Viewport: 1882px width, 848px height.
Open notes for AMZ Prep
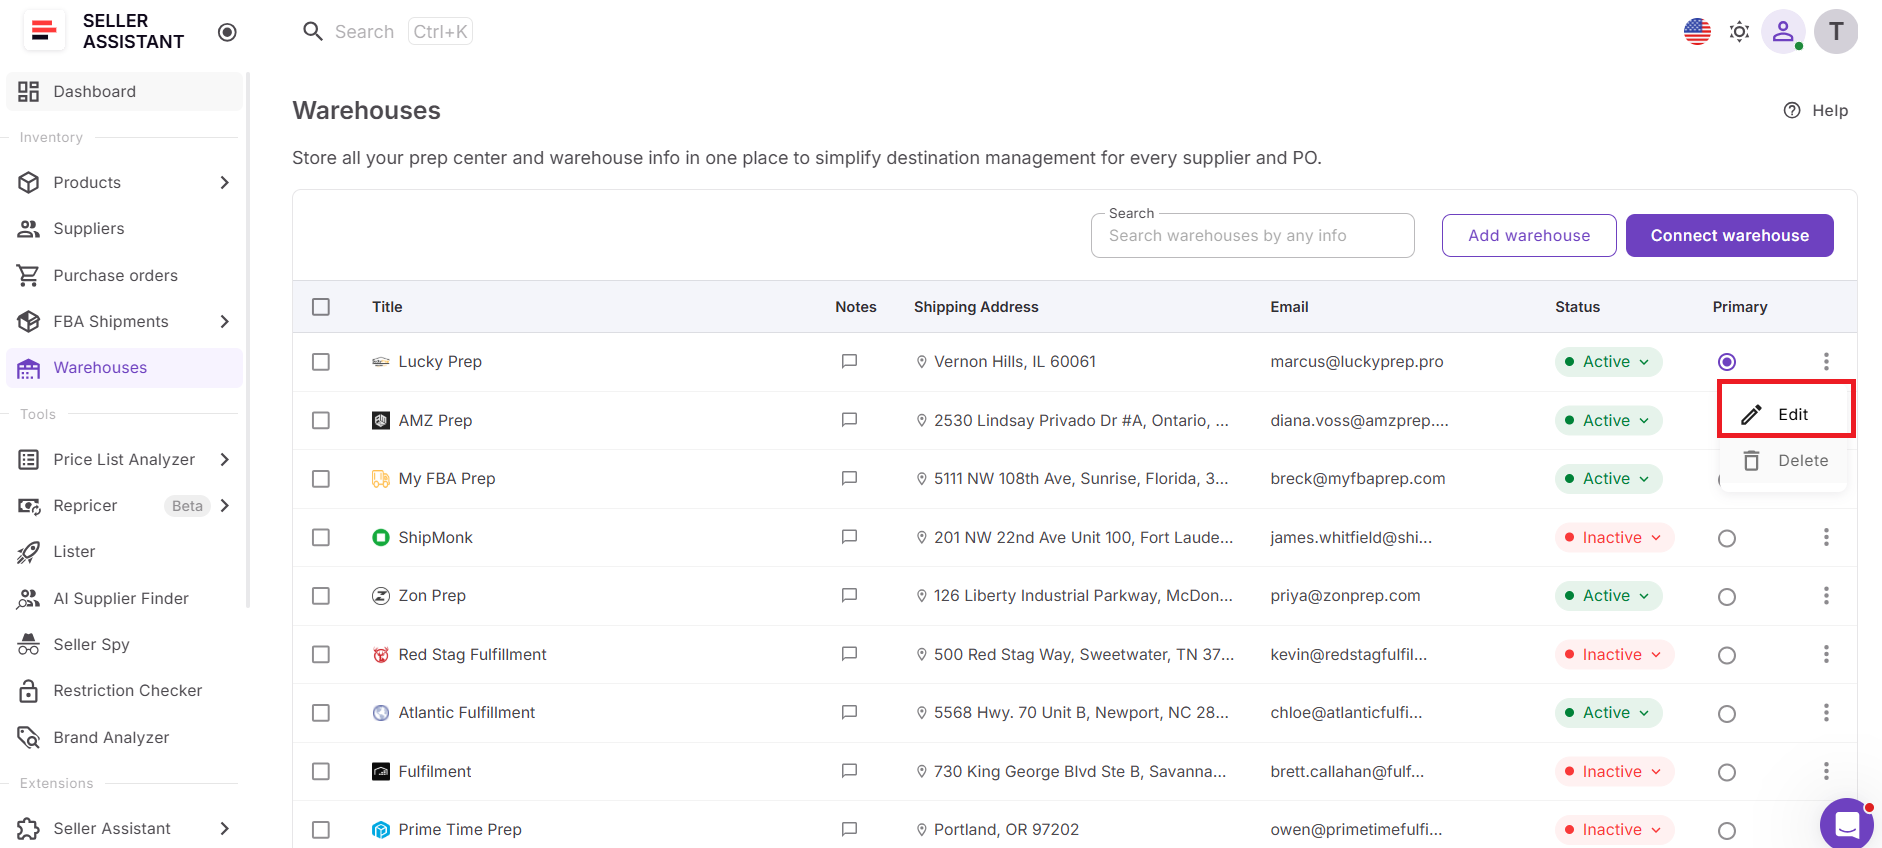849,420
